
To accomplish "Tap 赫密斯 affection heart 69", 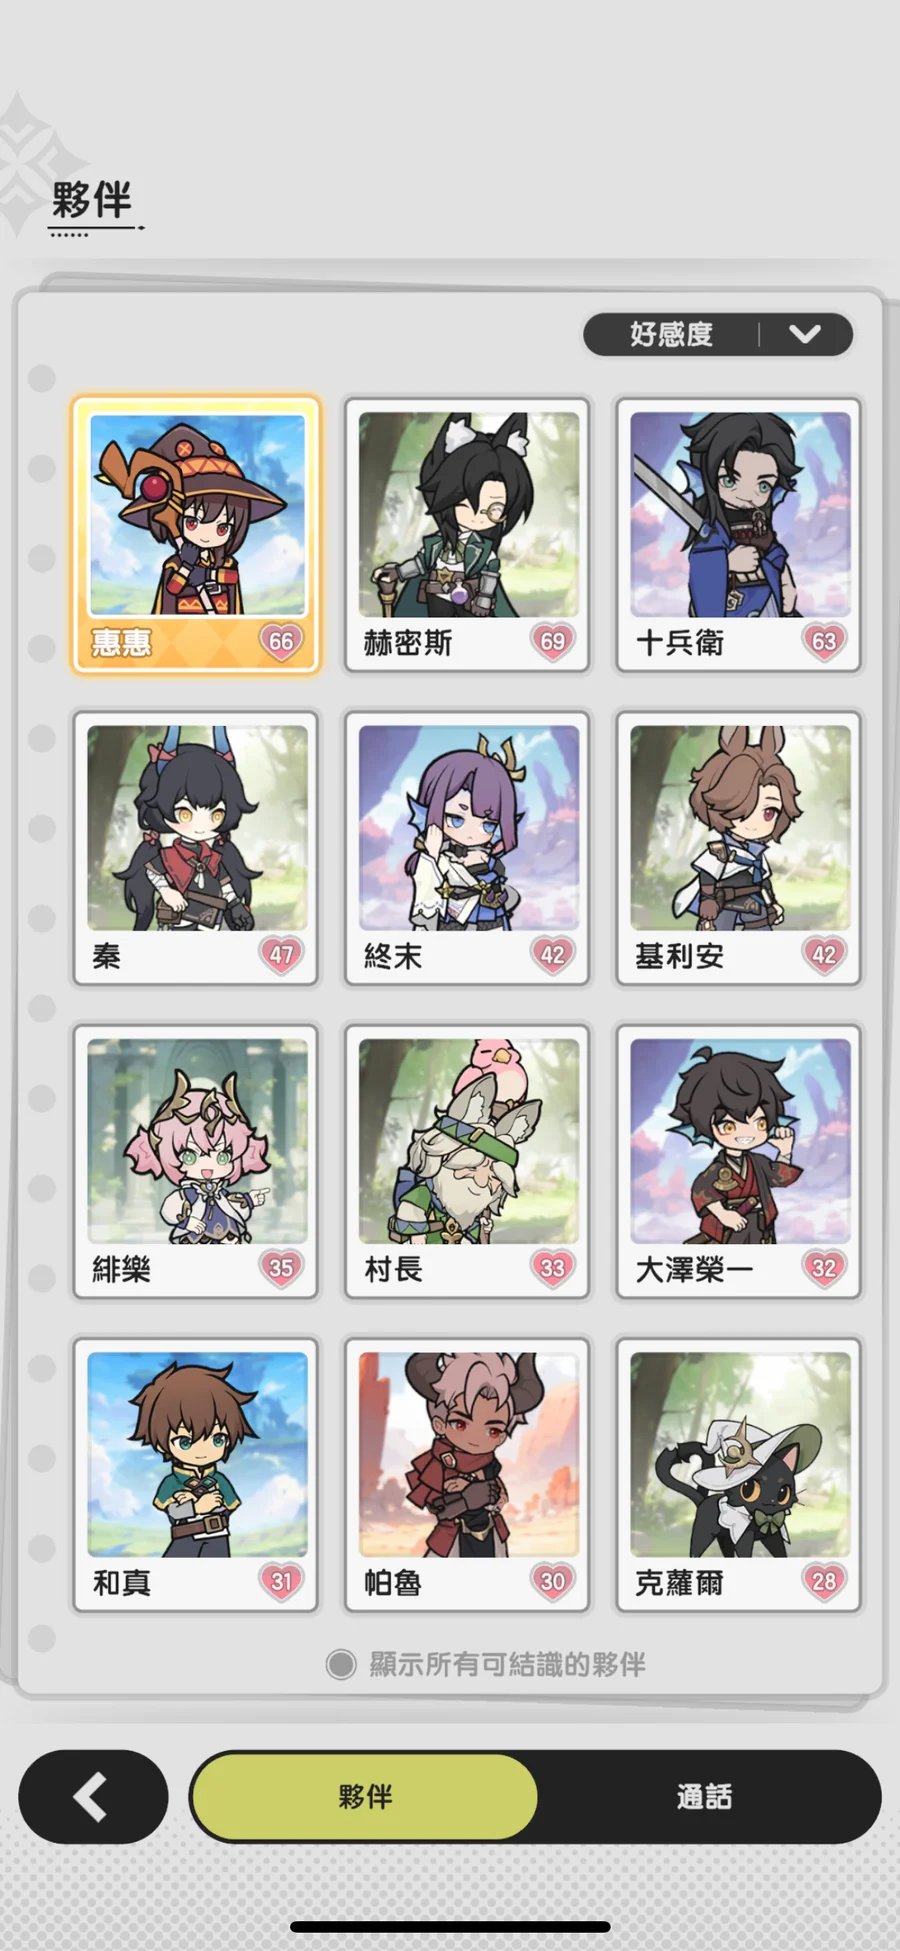I will 553,641.
